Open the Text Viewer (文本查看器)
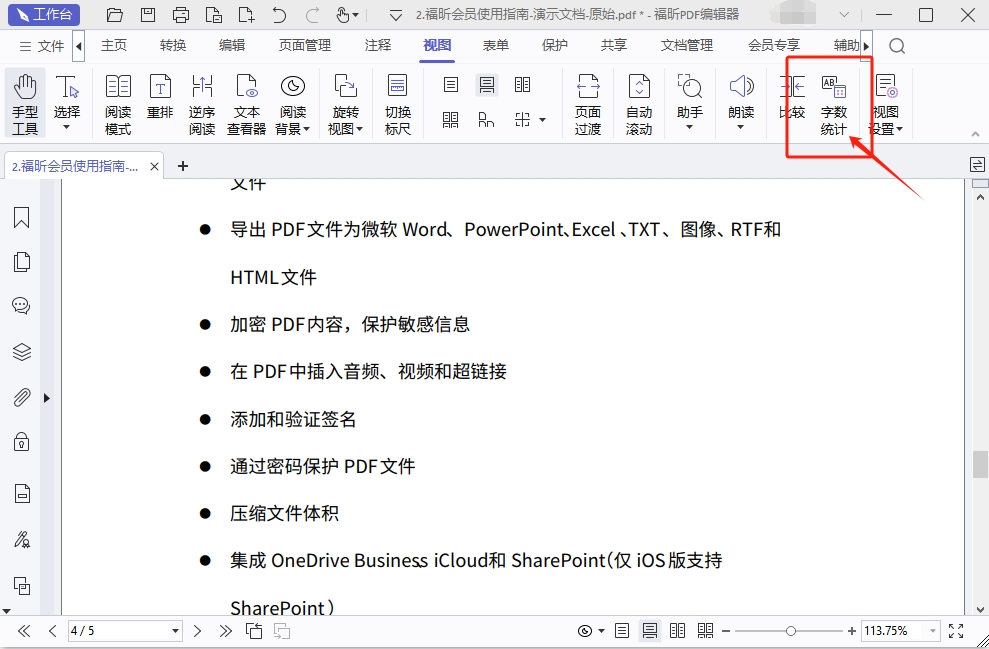 [x=246, y=104]
